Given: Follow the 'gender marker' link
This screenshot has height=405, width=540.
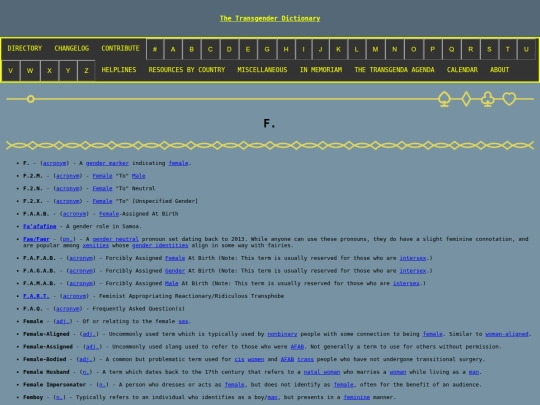Looking at the screenshot, I should [x=107, y=163].
